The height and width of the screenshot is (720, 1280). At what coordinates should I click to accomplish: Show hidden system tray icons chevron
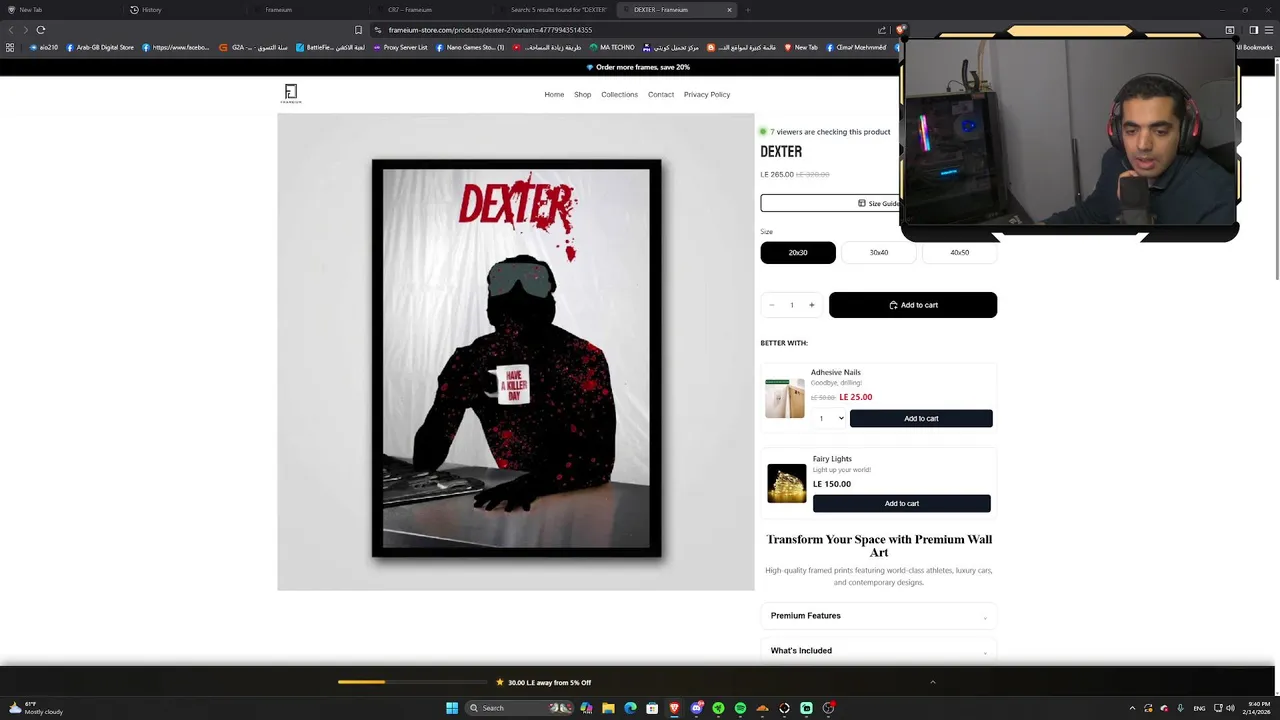pyautogui.click(x=1132, y=708)
